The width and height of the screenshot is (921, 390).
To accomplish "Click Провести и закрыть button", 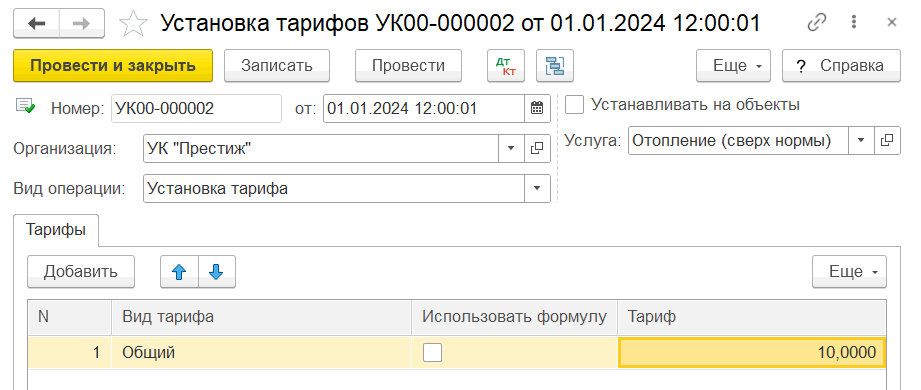I will point(113,66).
